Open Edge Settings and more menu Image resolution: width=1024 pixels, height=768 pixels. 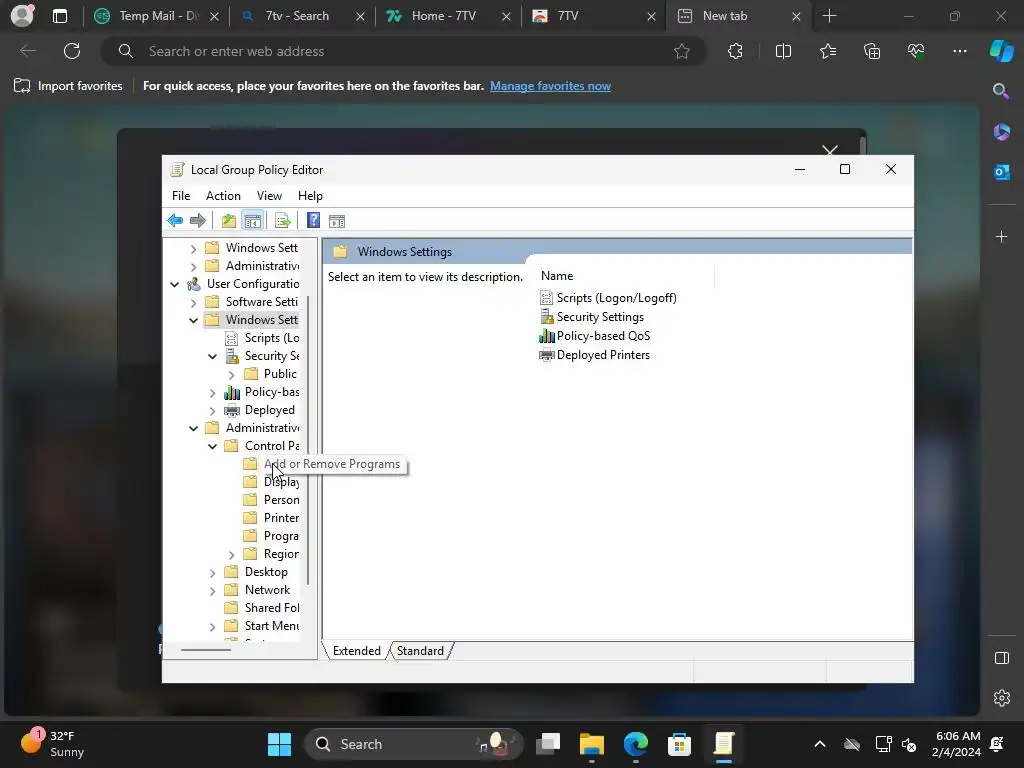(x=959, y=51)
